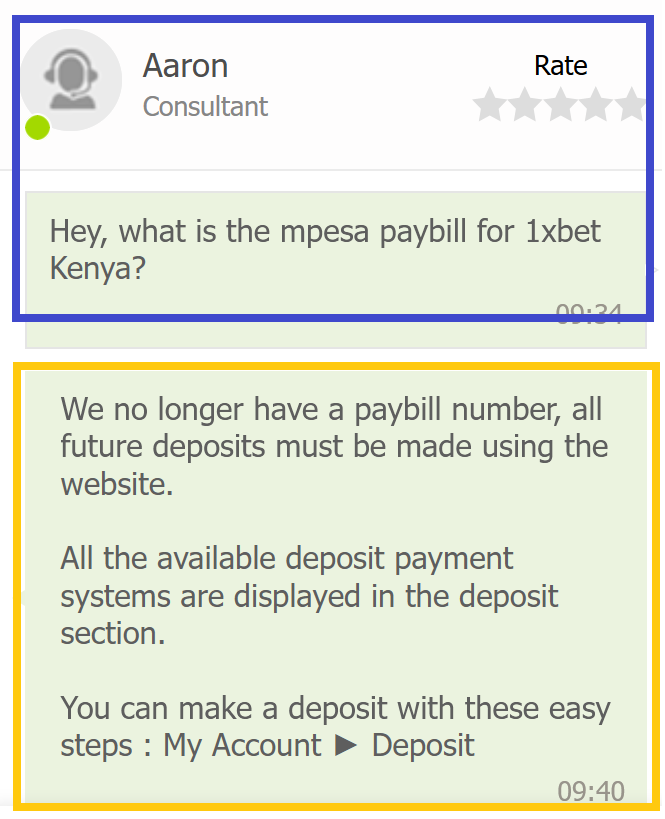
Task: Select the fifth rating star
Action: click(631, 105)
